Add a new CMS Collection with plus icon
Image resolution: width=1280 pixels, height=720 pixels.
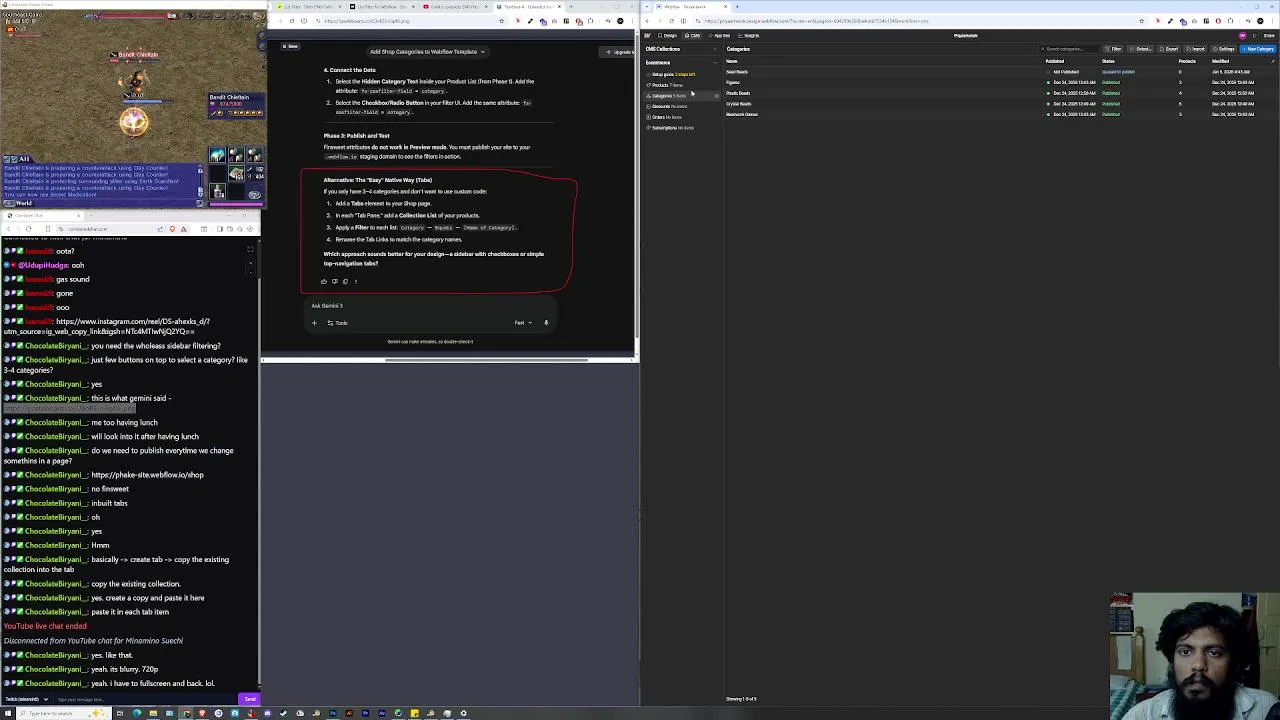(715, 49)
